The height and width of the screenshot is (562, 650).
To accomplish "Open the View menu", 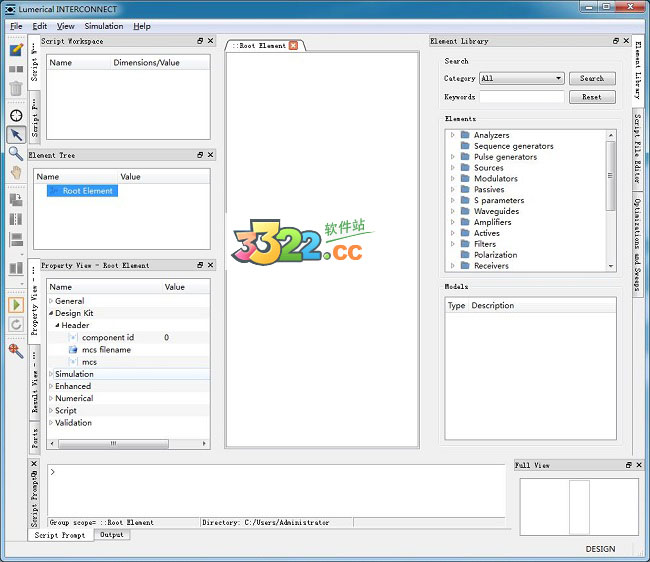I will click(65, 26).
